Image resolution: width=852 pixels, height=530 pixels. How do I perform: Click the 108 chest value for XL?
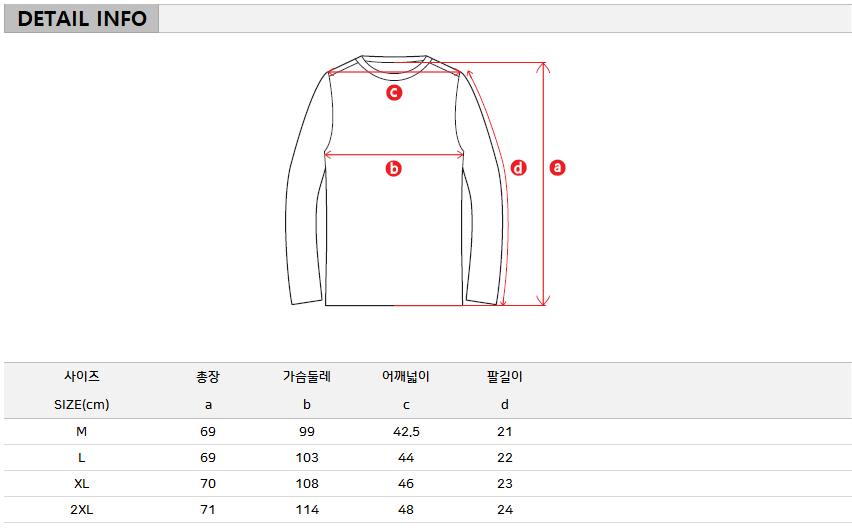pos(307,484)
